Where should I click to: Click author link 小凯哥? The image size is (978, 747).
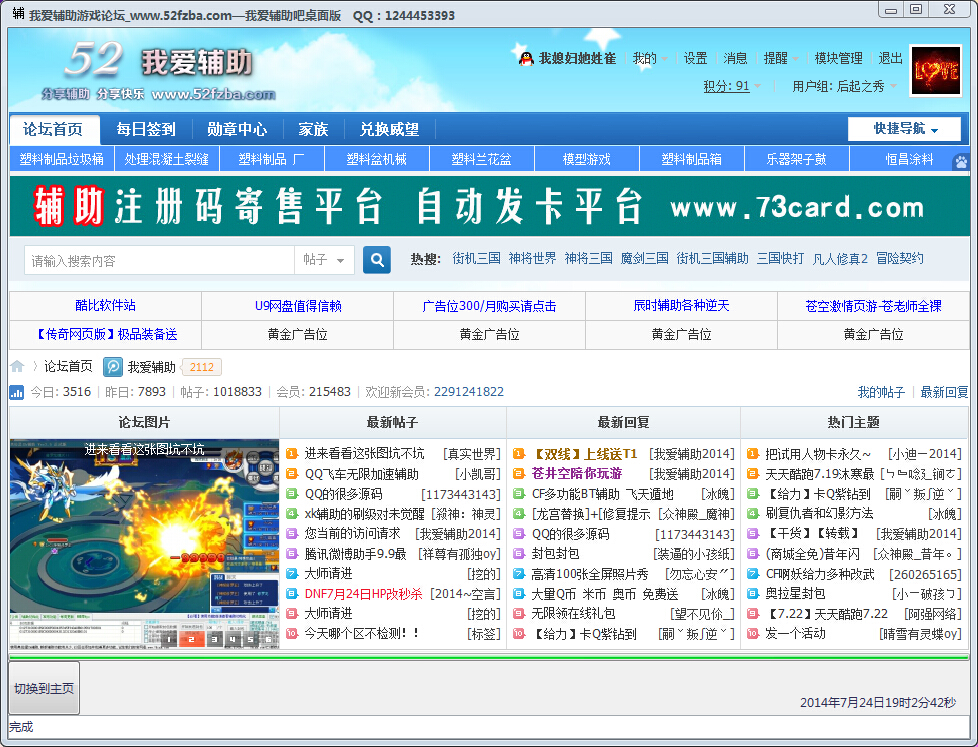(x=477, y=474)
